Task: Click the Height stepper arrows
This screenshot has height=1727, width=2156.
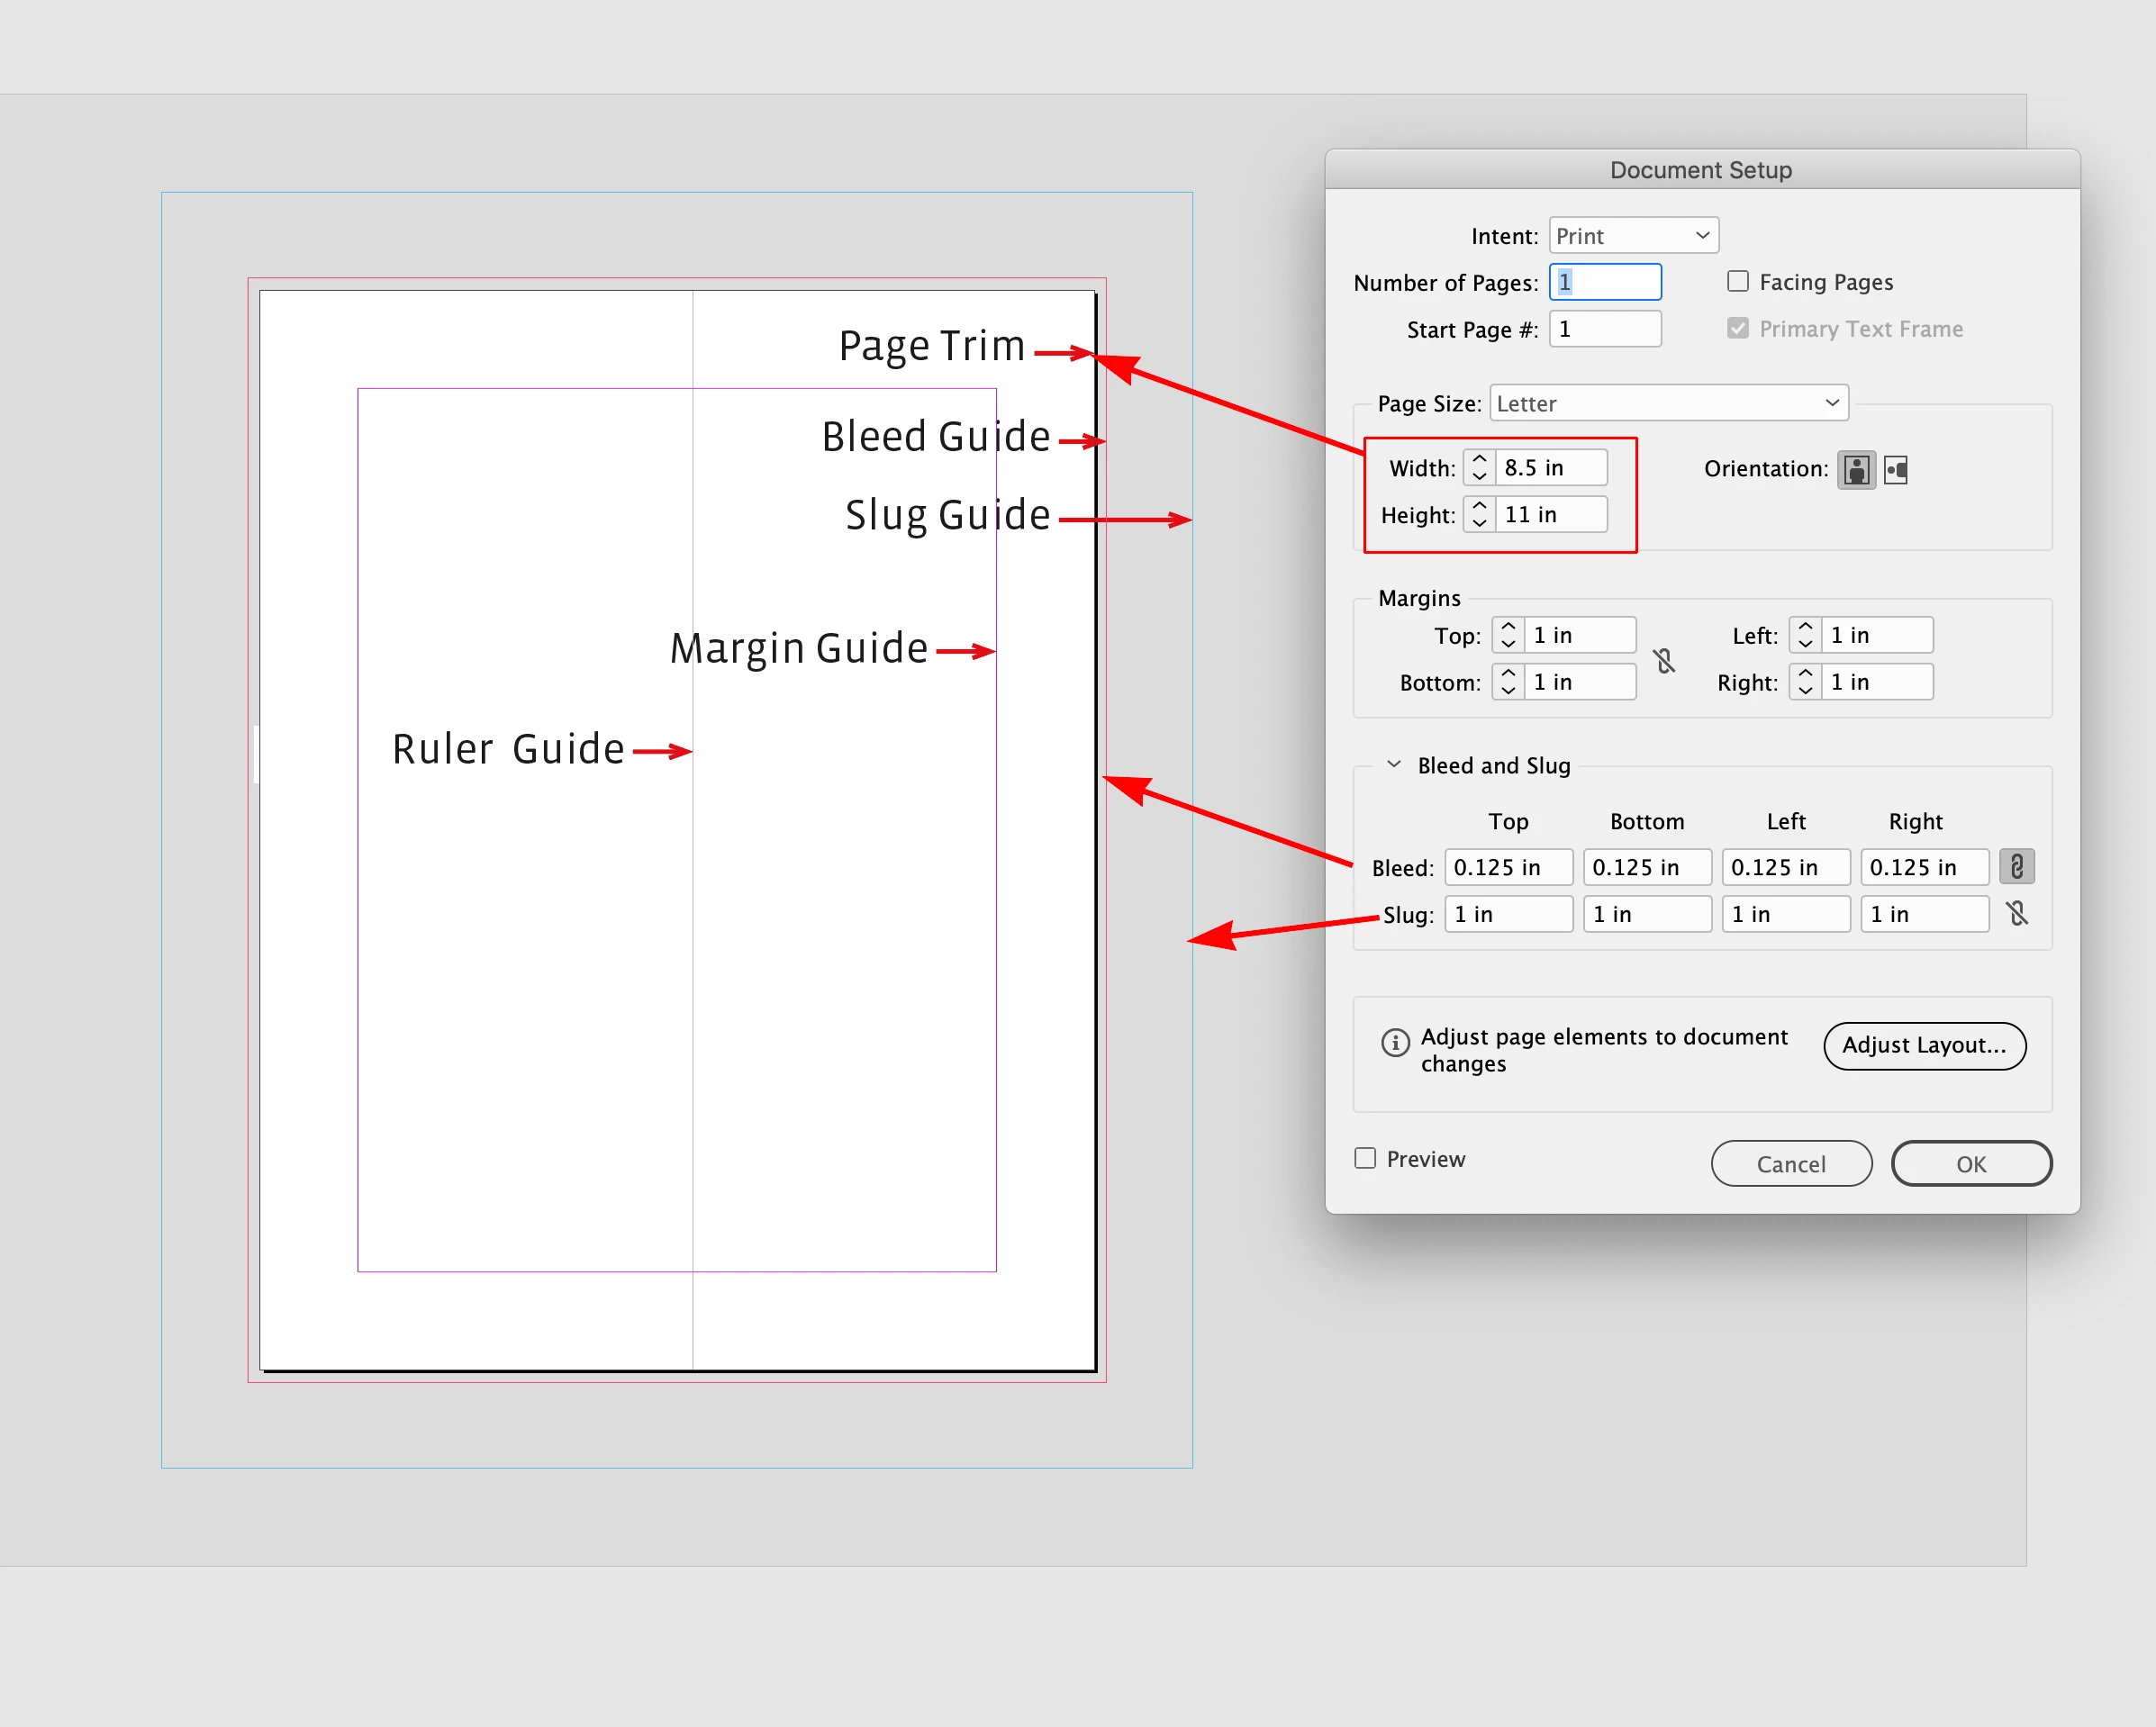Action: tap(1480, 515)
